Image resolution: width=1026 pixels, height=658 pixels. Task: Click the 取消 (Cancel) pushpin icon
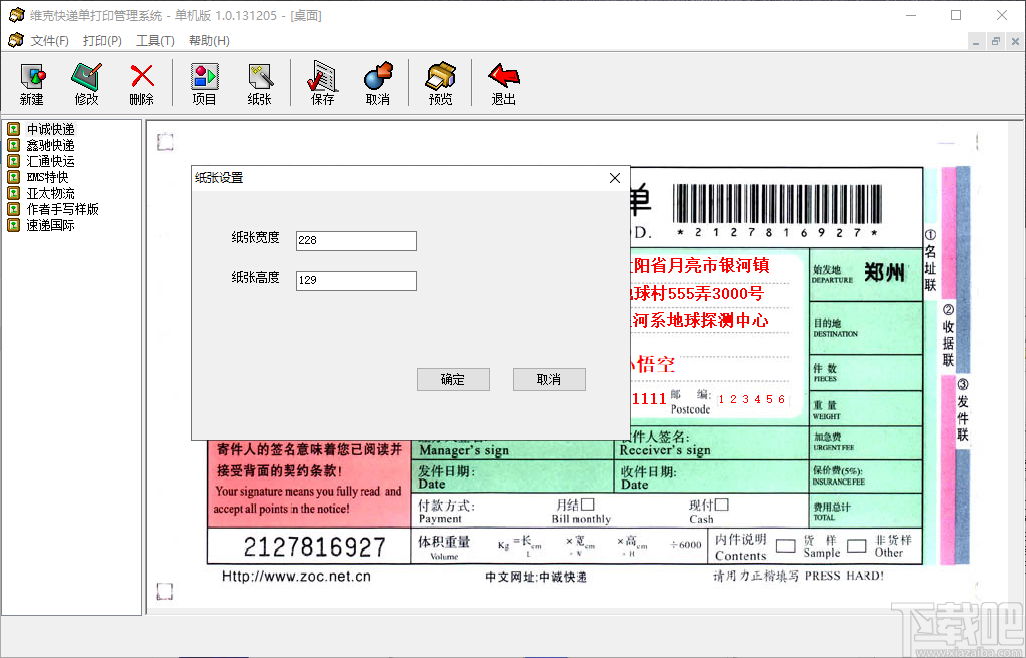tap(378, 82)
